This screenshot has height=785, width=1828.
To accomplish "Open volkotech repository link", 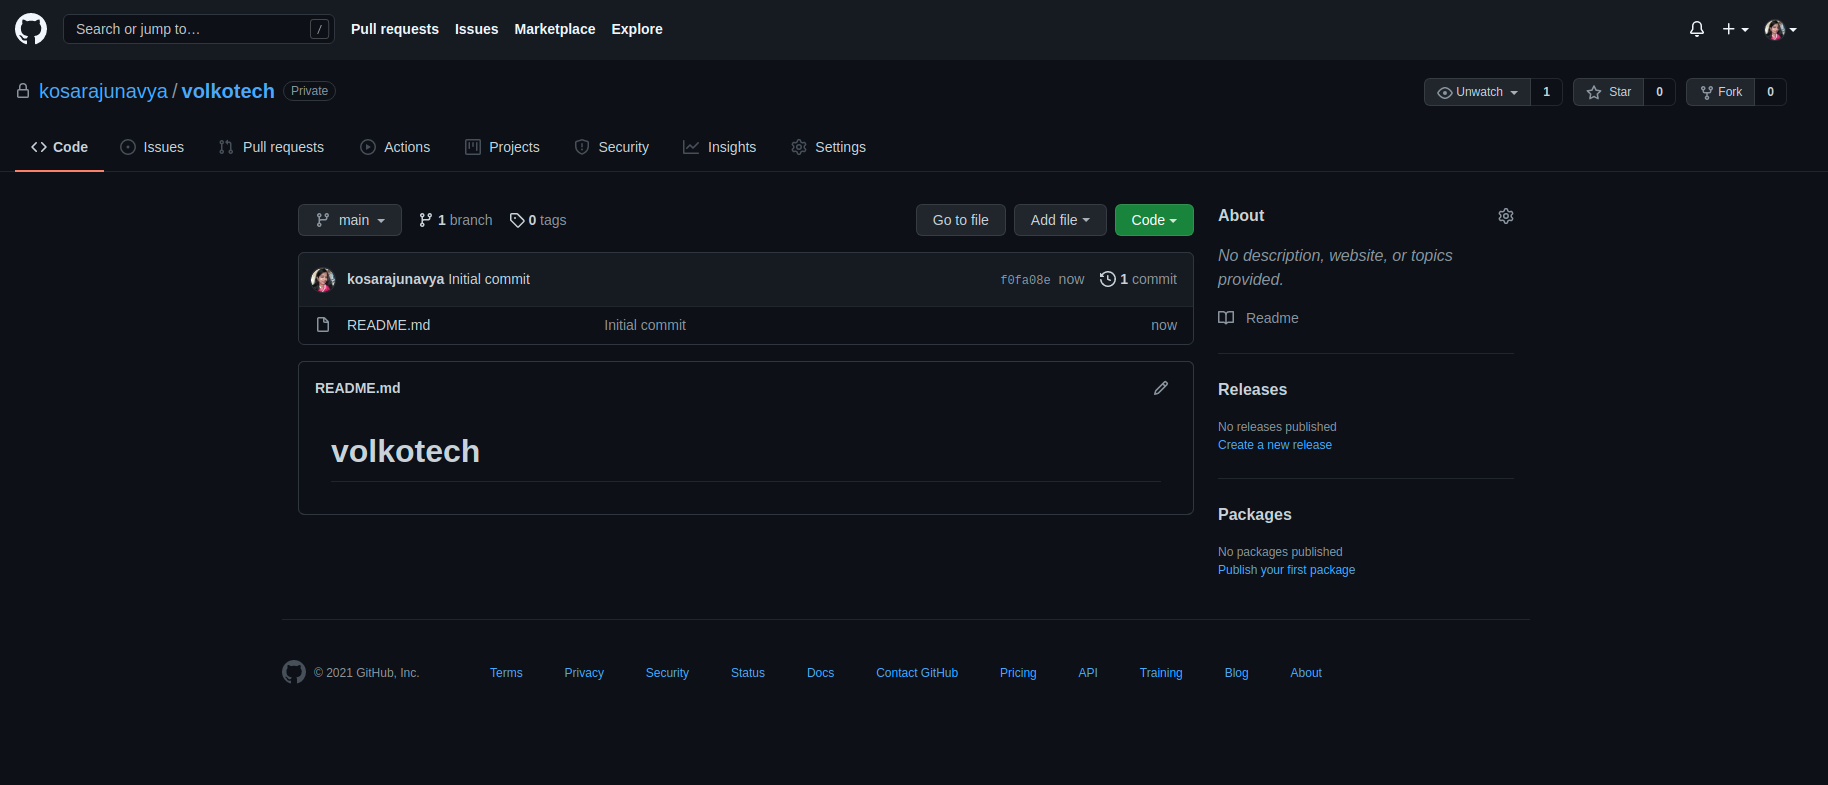I will (x=228, y=91).
